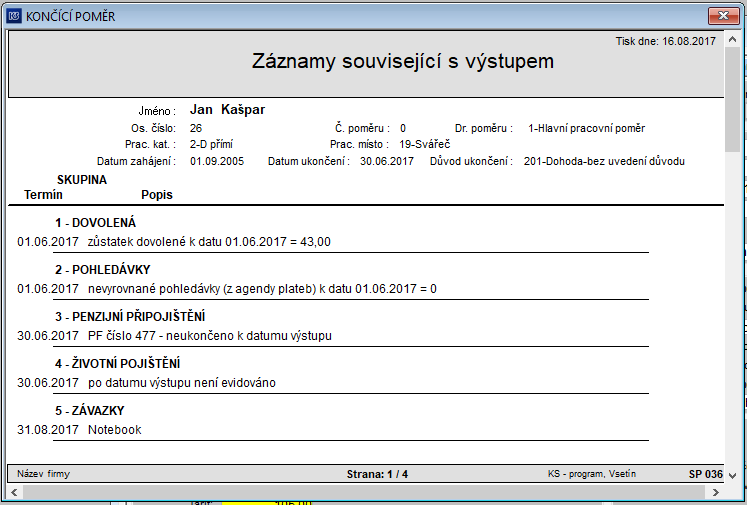Click the horizontal scrollbar right arrow

pyautogui.click(x=716, y=492)
